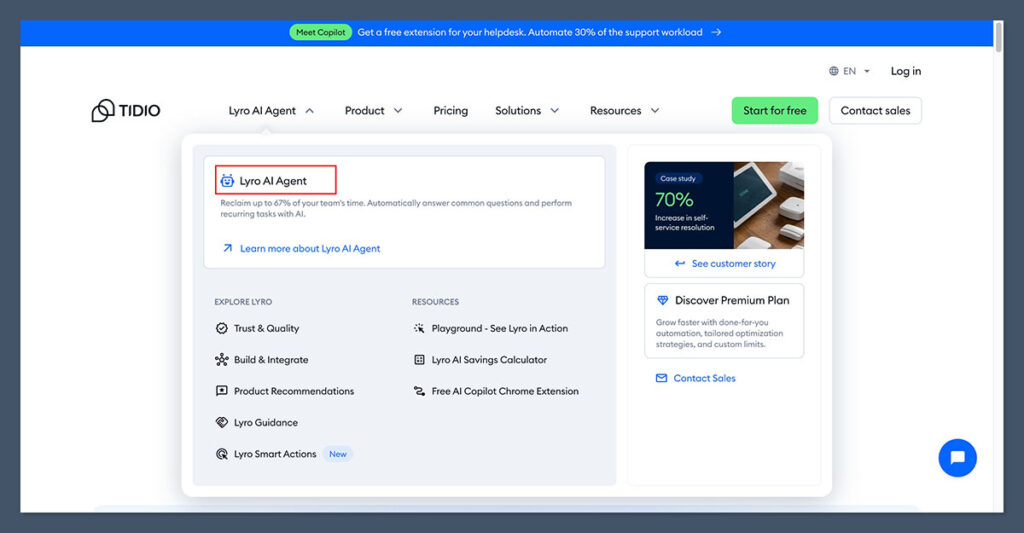Click the Tidio logo icon
Screen dimensions: 1024x533
pyautogui.click(x=103, y=111)
